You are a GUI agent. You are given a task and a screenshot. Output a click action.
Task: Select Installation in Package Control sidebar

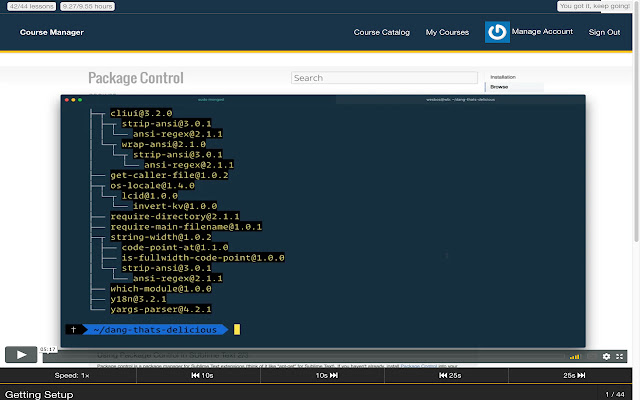pos(503,77)
